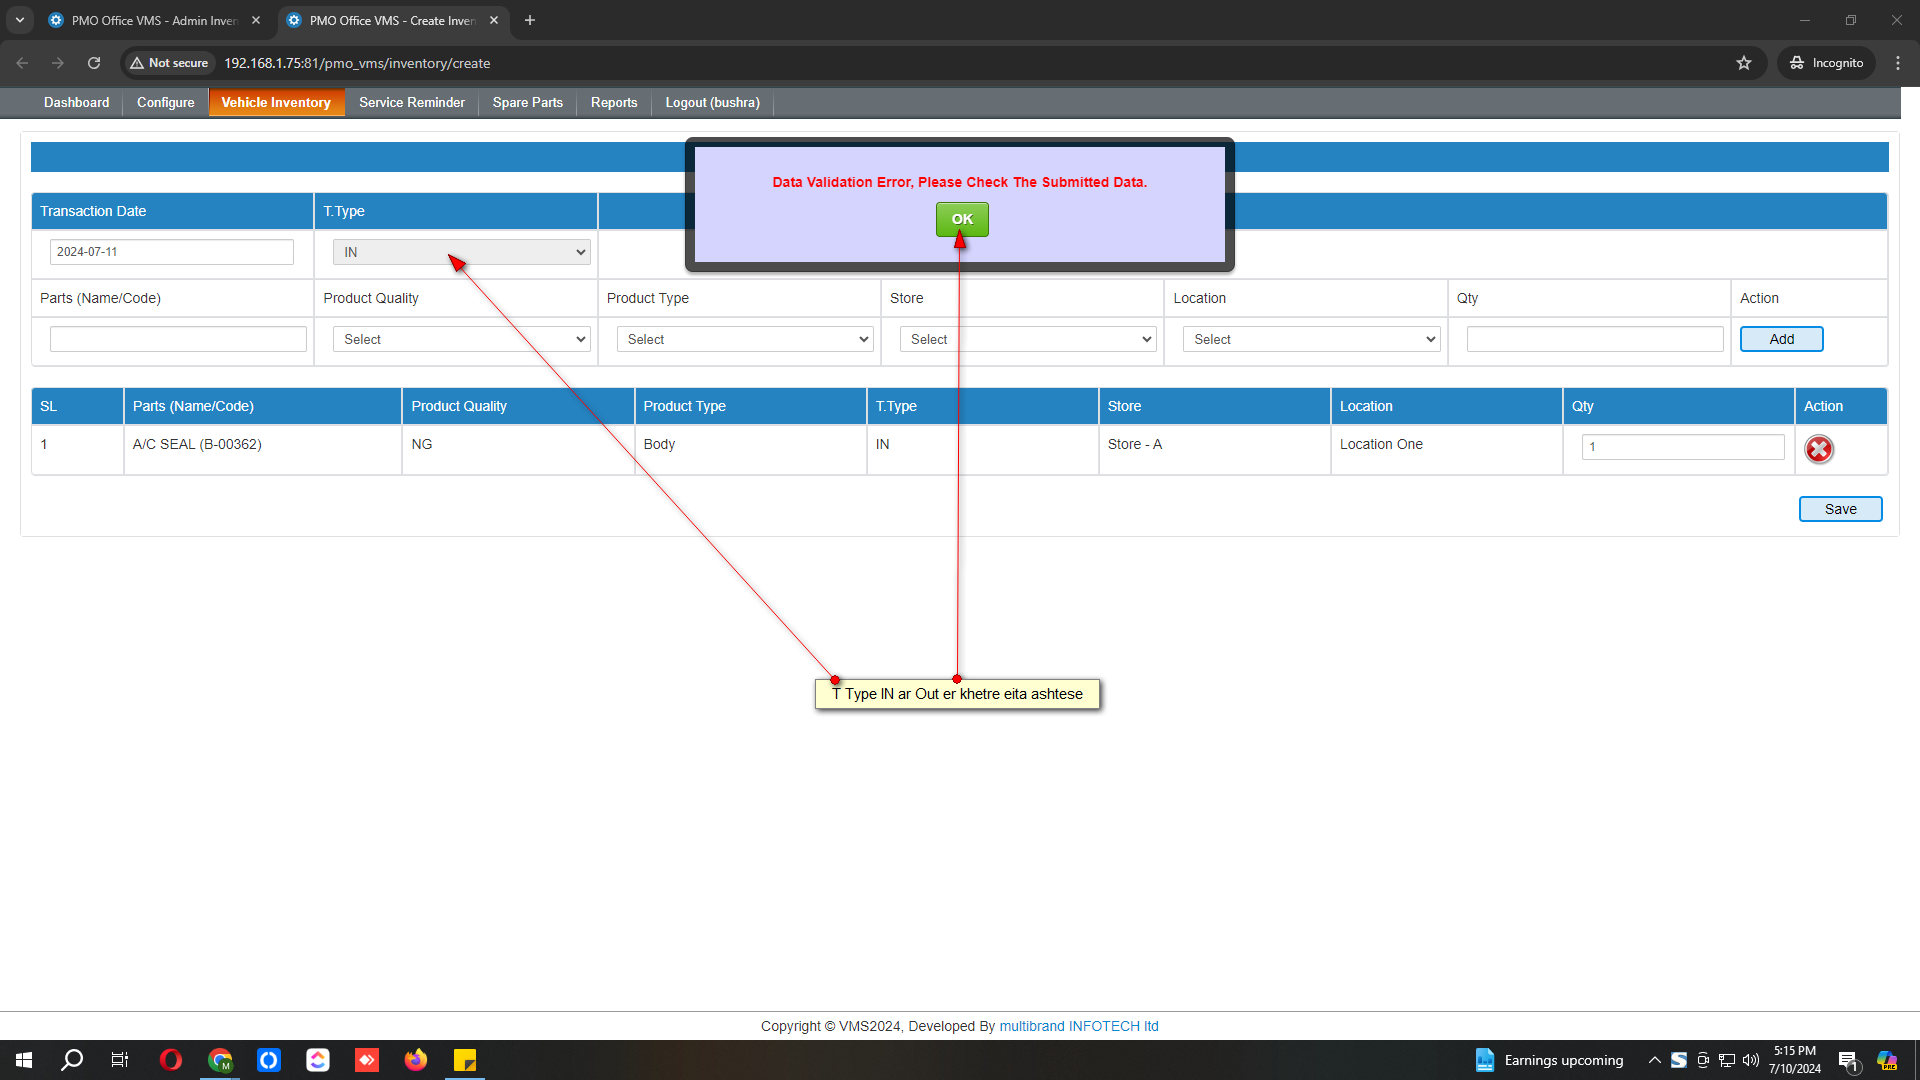Reload the page using refresh icon
This screenshot has height=1080, width=1920.
tap(94, 63)
